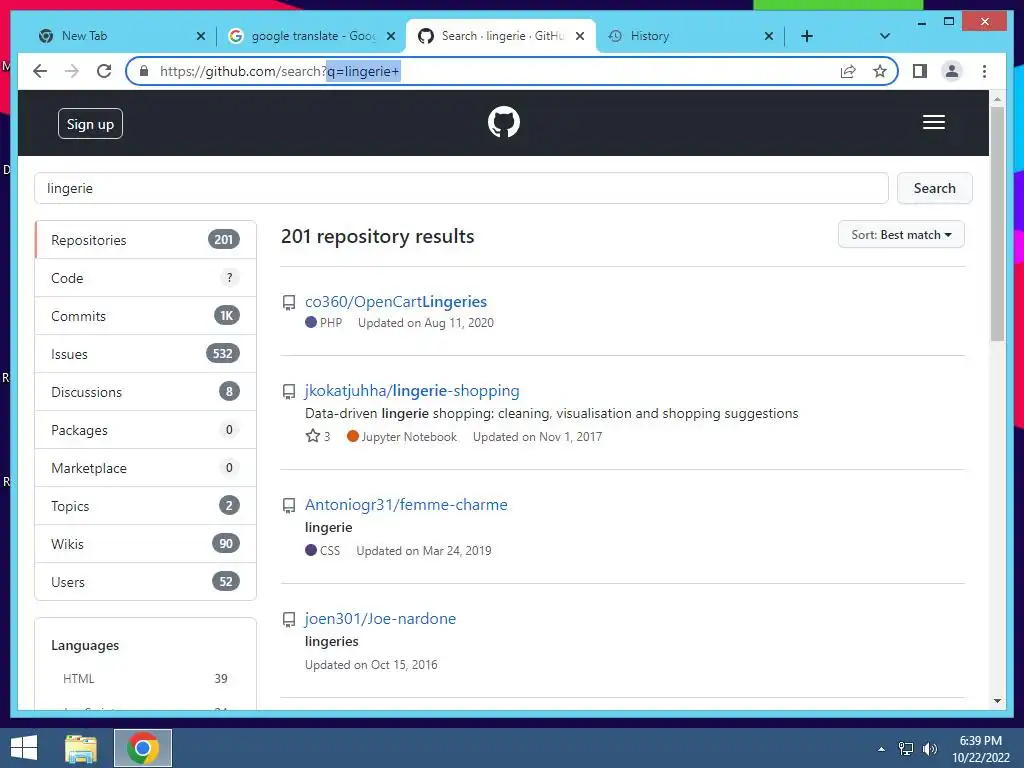The image size is (1024, 768).
Task: Open the Chrome profile avatar
Action: [x=952, y=71]
